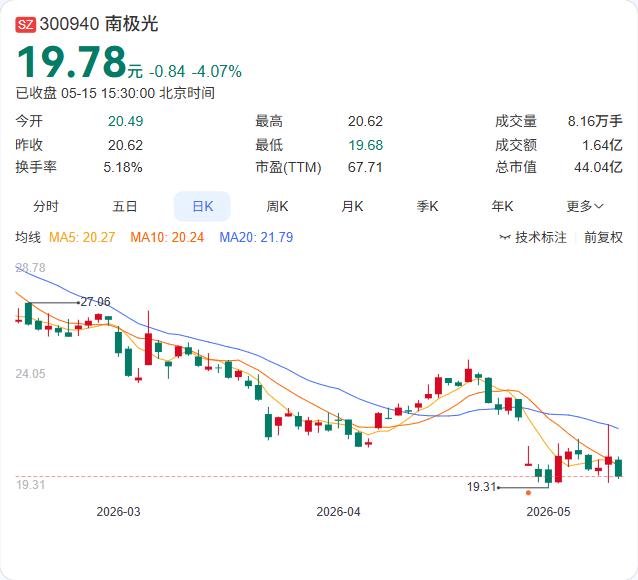Click the red SZ exchange badge
This screenshot has width=638, height=580.
tap(26, 24)
